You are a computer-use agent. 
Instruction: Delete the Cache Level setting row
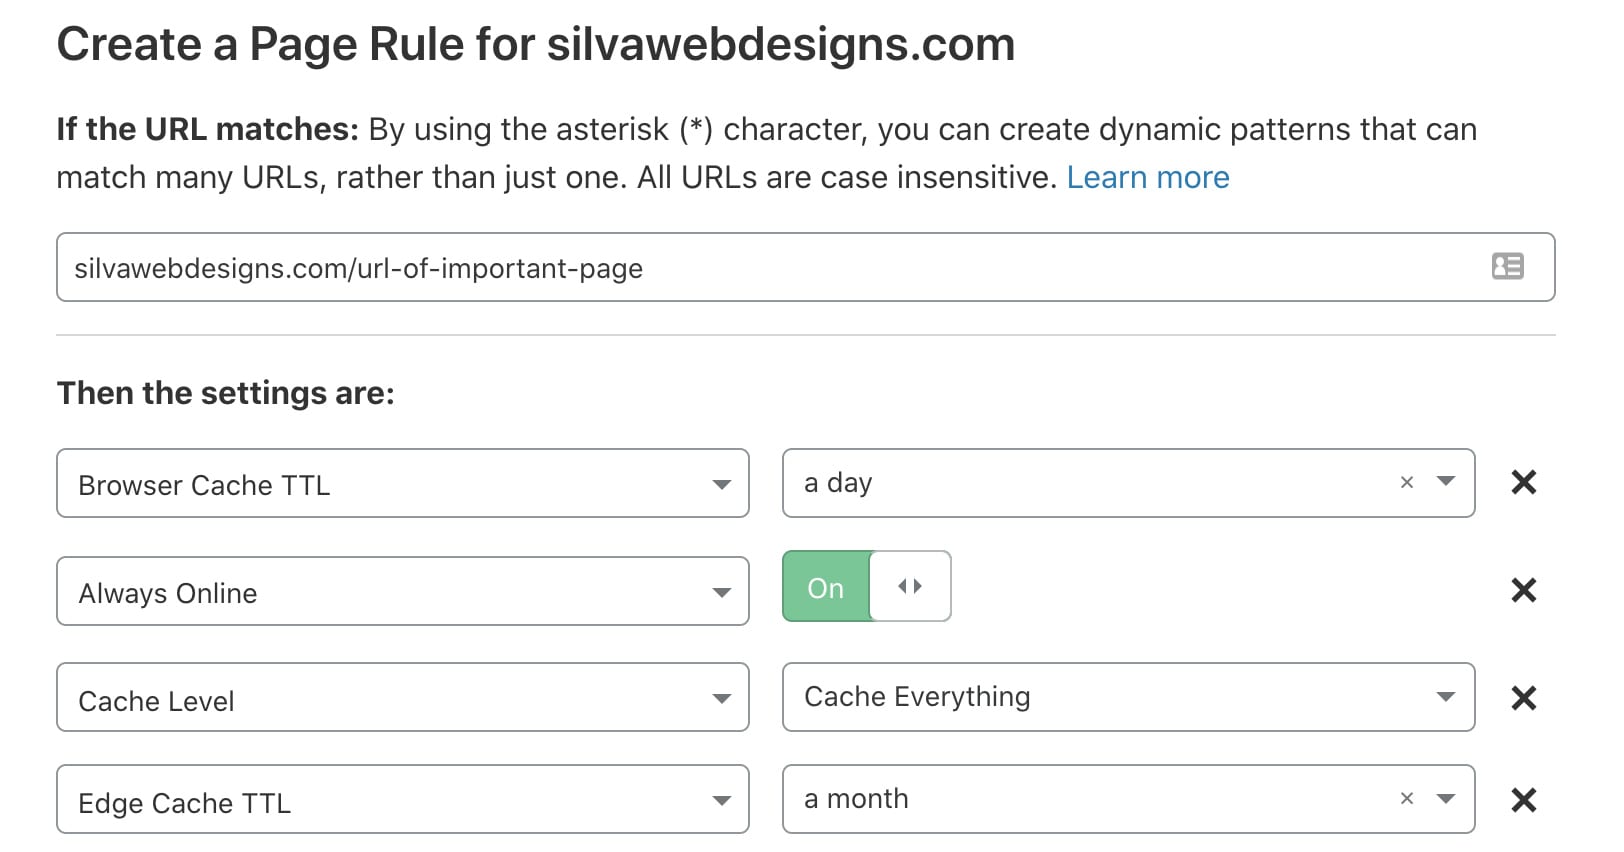[1523, 698]
